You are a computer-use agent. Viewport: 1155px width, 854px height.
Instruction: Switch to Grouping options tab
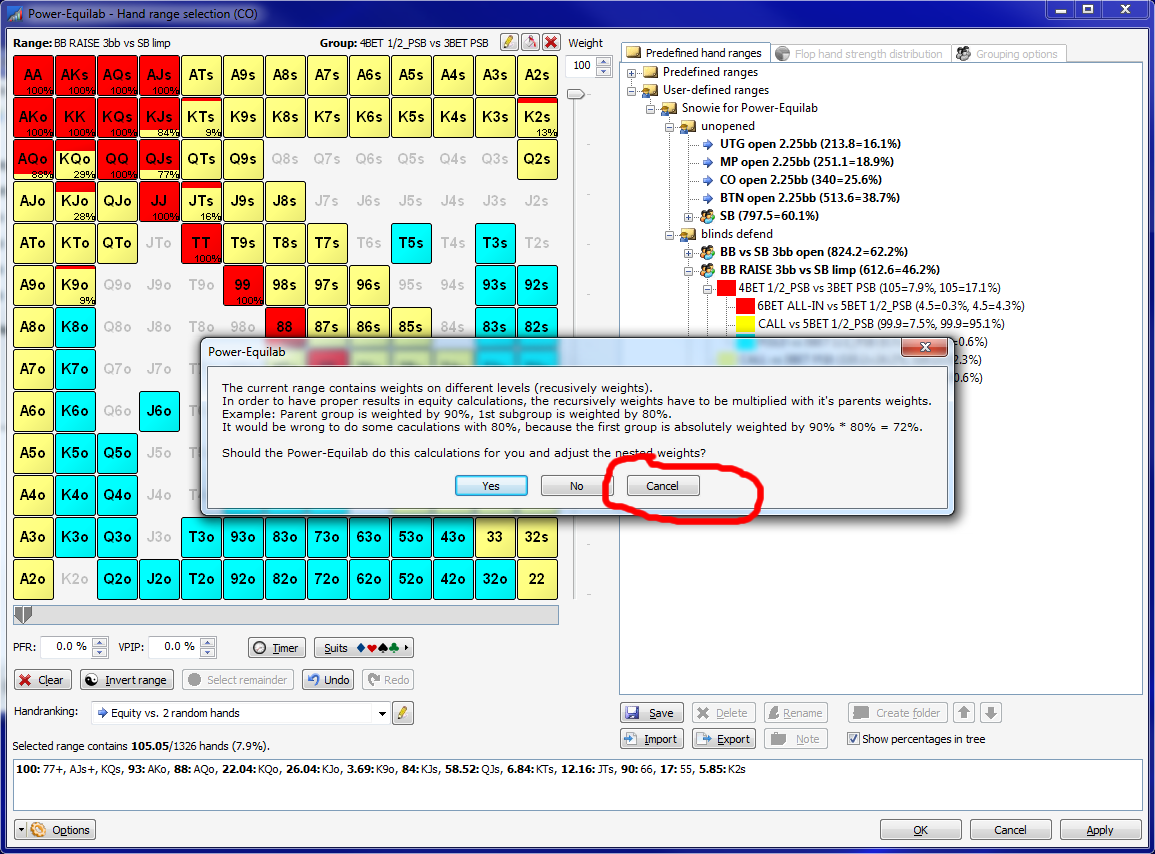click(x=1008, y=54)
